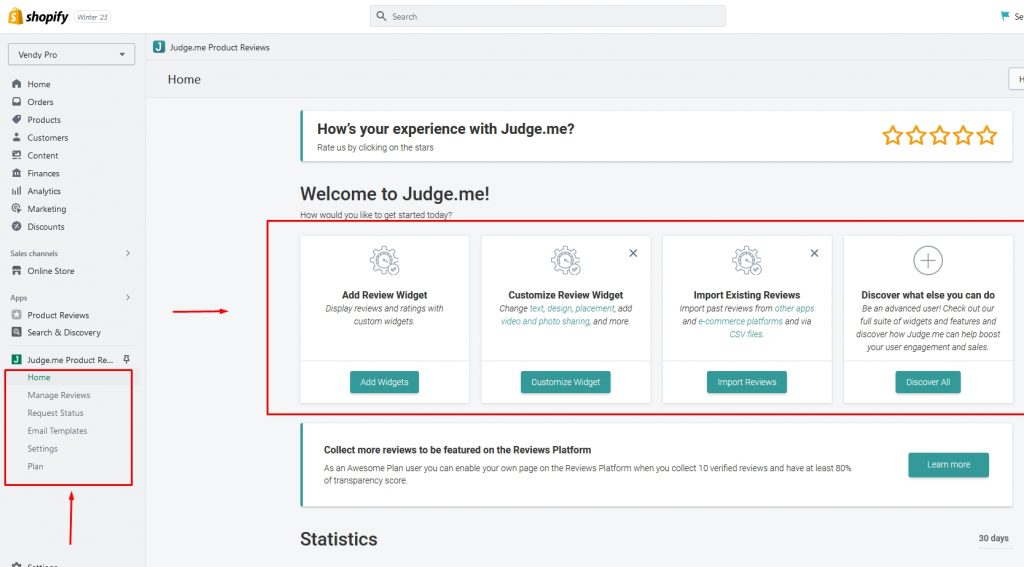Click the Online Store shop icon

pos(16,270)
